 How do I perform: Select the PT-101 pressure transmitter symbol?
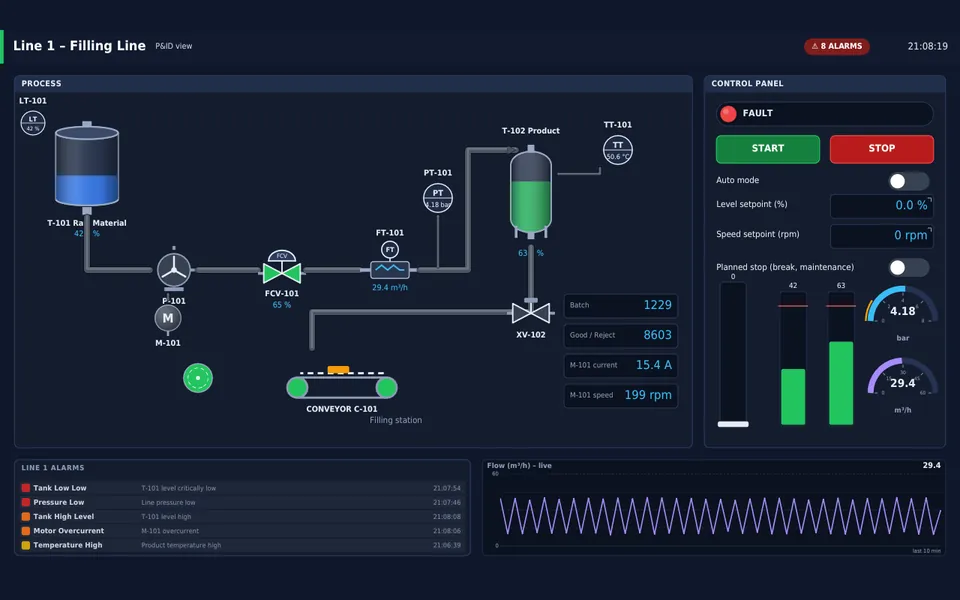(x=438, y=198)
